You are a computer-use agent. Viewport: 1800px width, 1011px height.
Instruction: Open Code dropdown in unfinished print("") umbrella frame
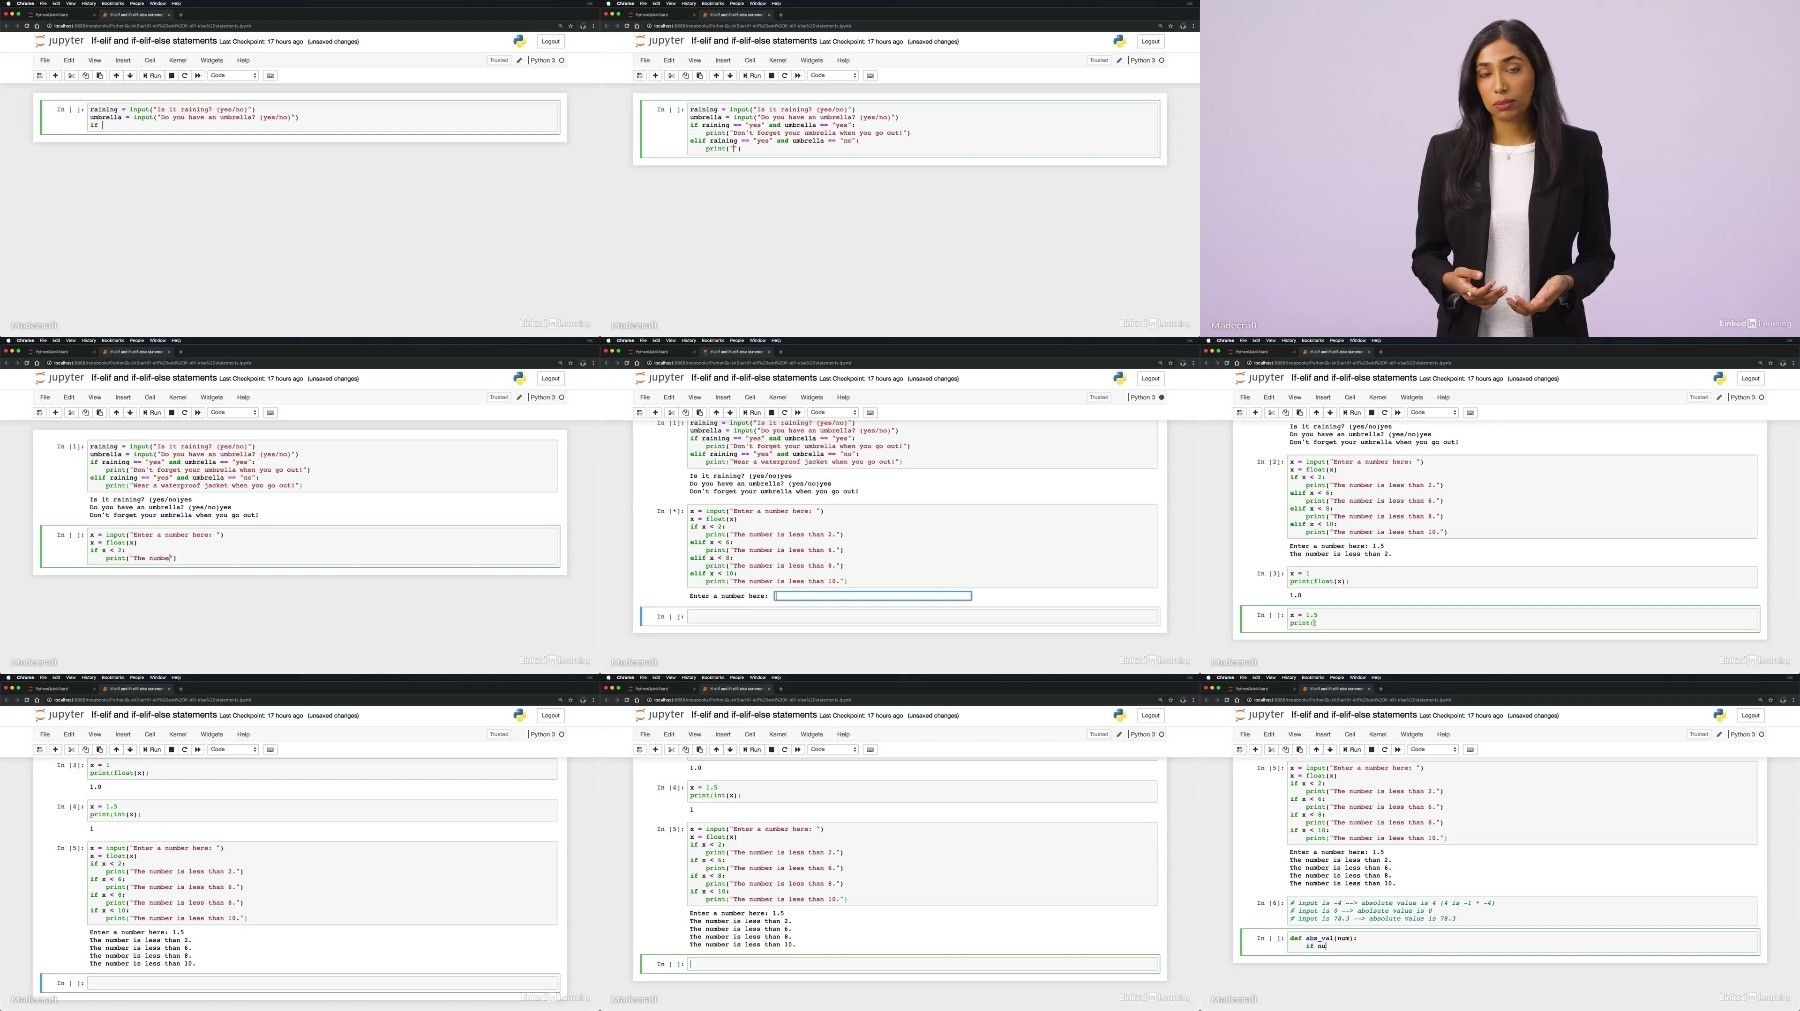tap(834, 75)
